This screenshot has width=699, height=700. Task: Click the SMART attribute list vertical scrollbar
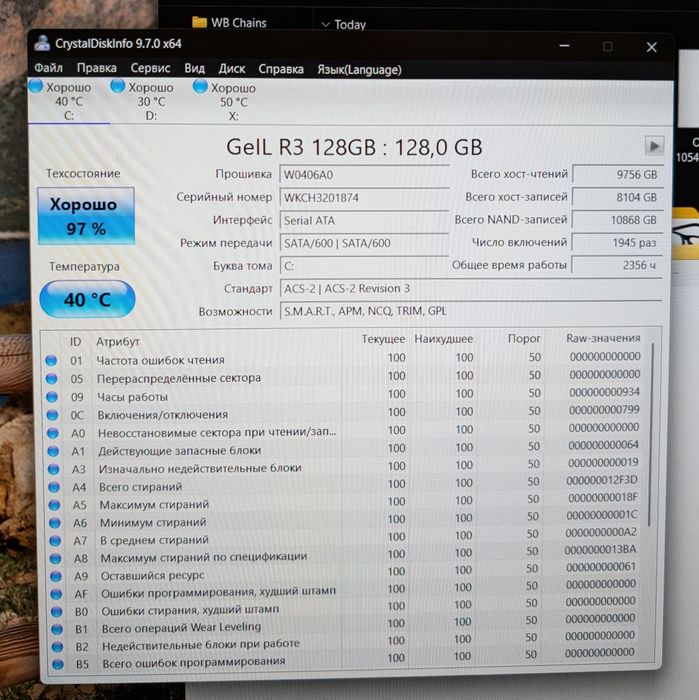(652, 433)
